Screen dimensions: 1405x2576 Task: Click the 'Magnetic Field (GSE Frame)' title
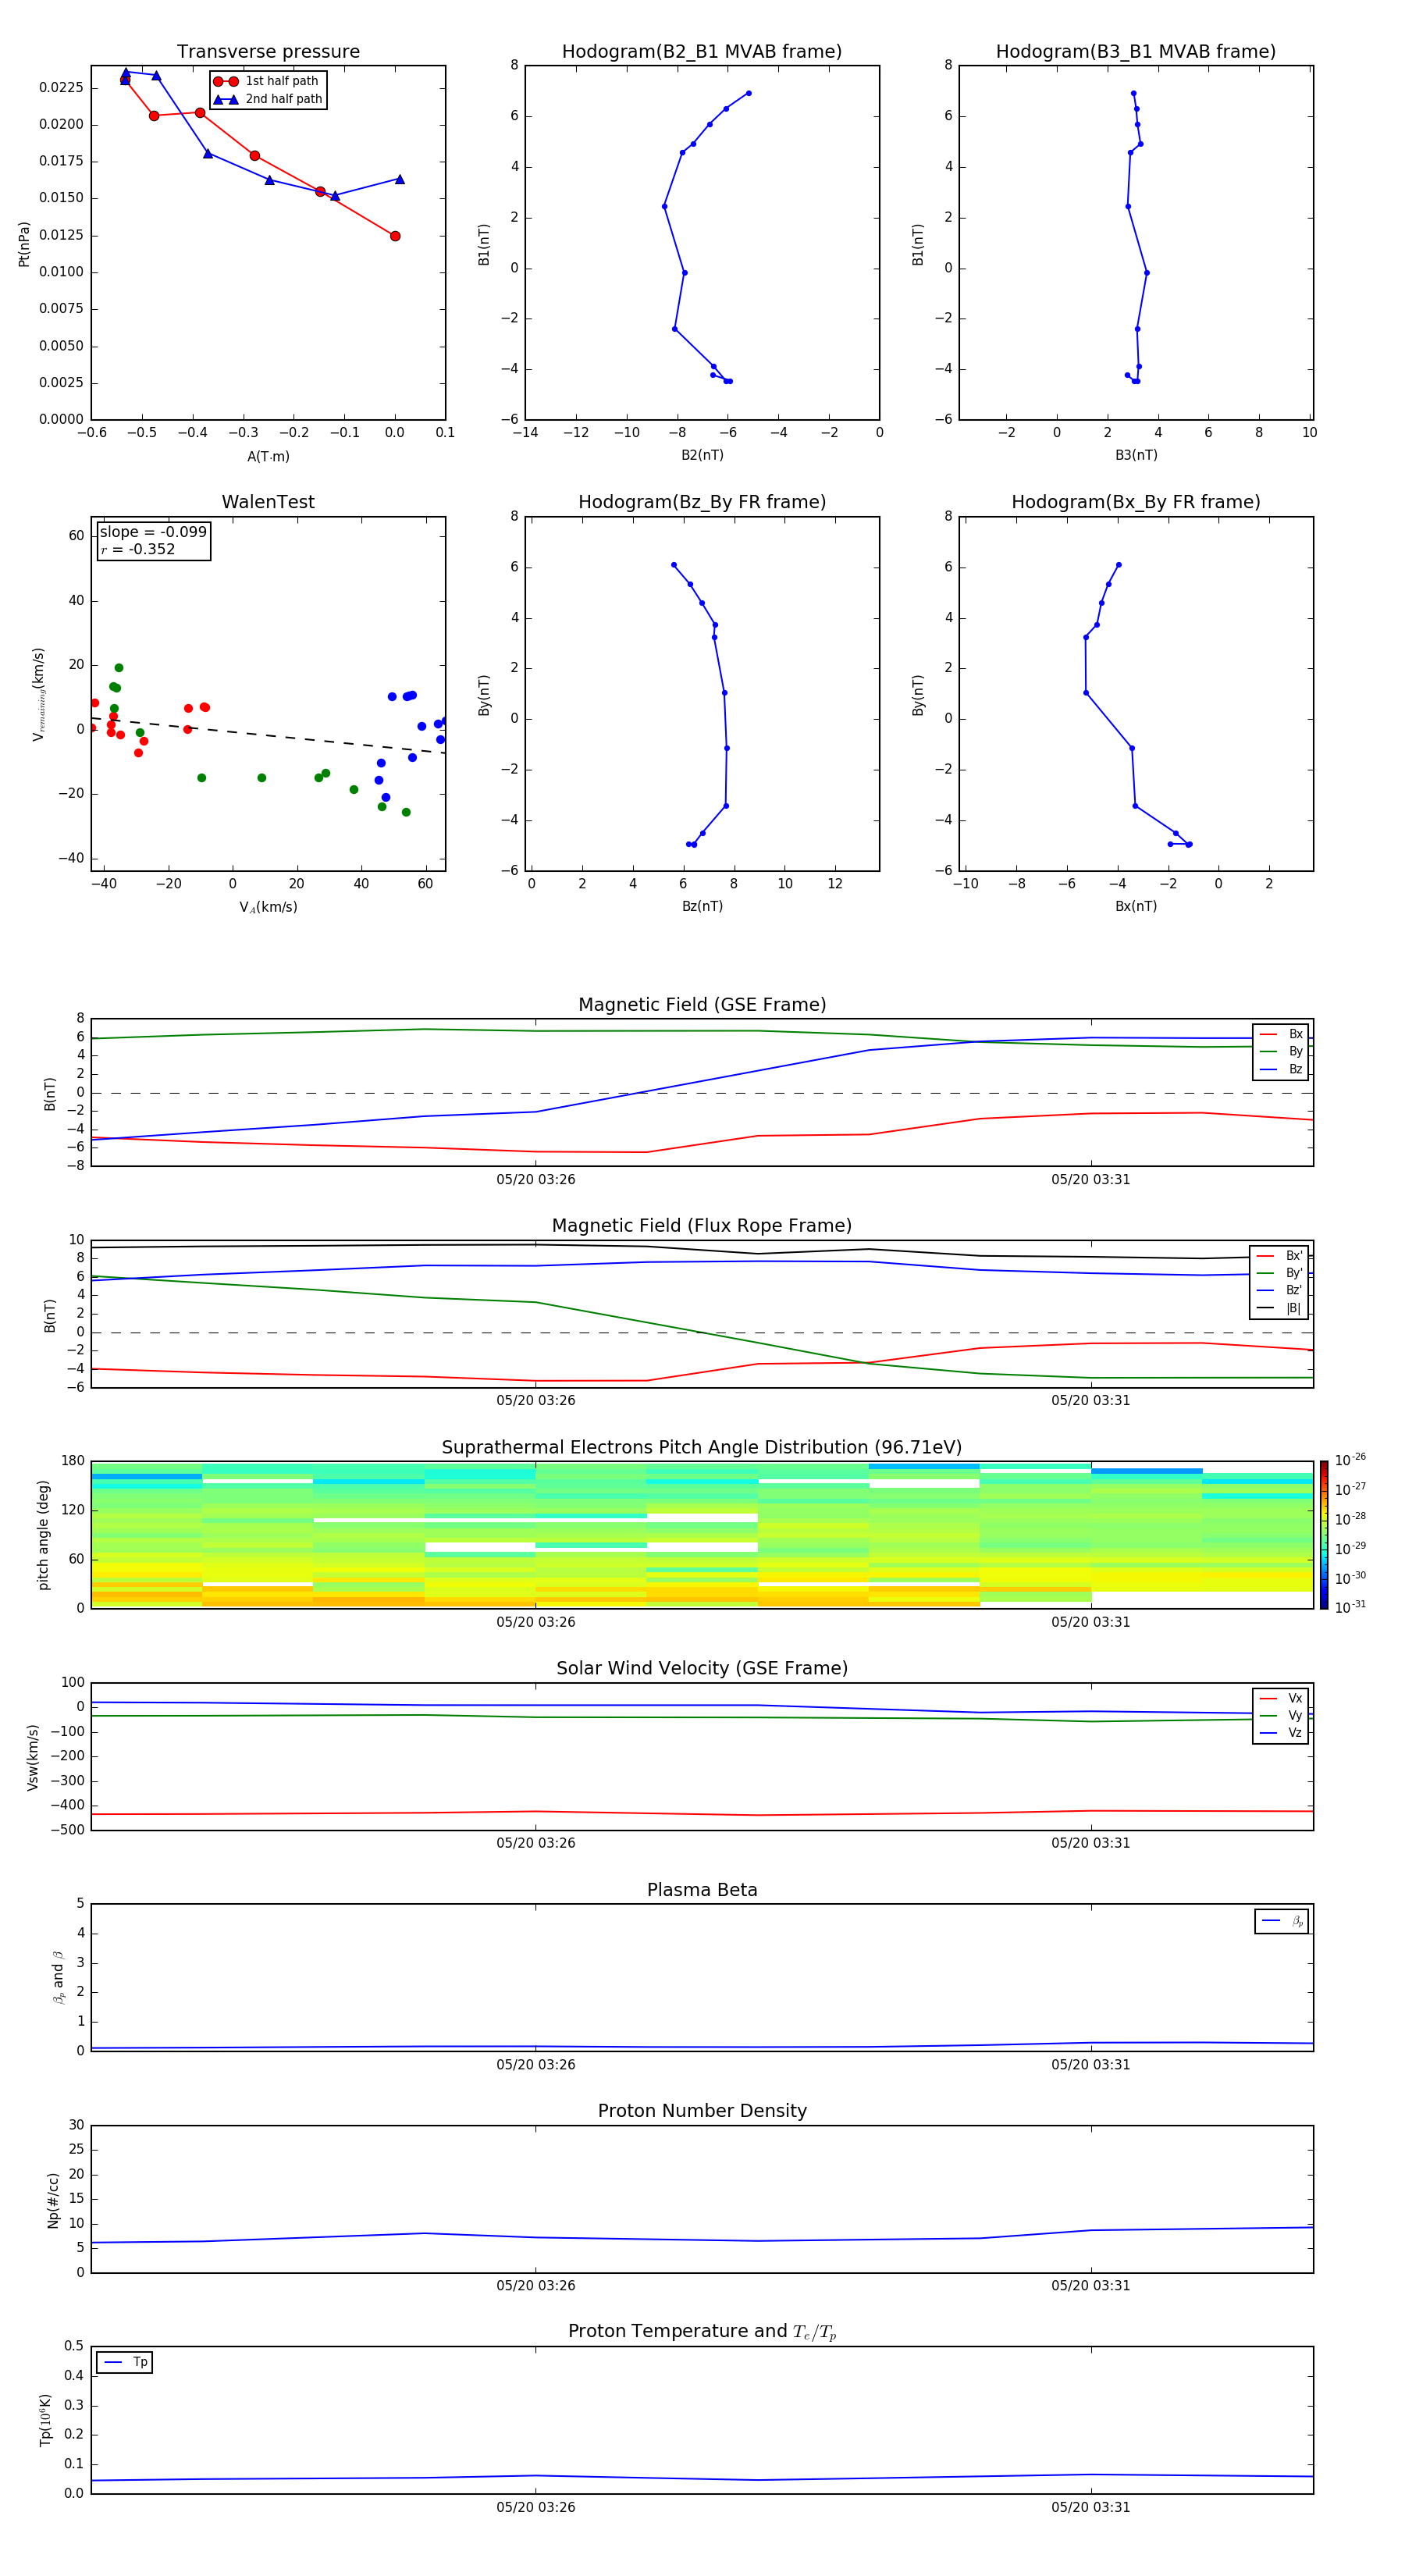[702, 1005]
